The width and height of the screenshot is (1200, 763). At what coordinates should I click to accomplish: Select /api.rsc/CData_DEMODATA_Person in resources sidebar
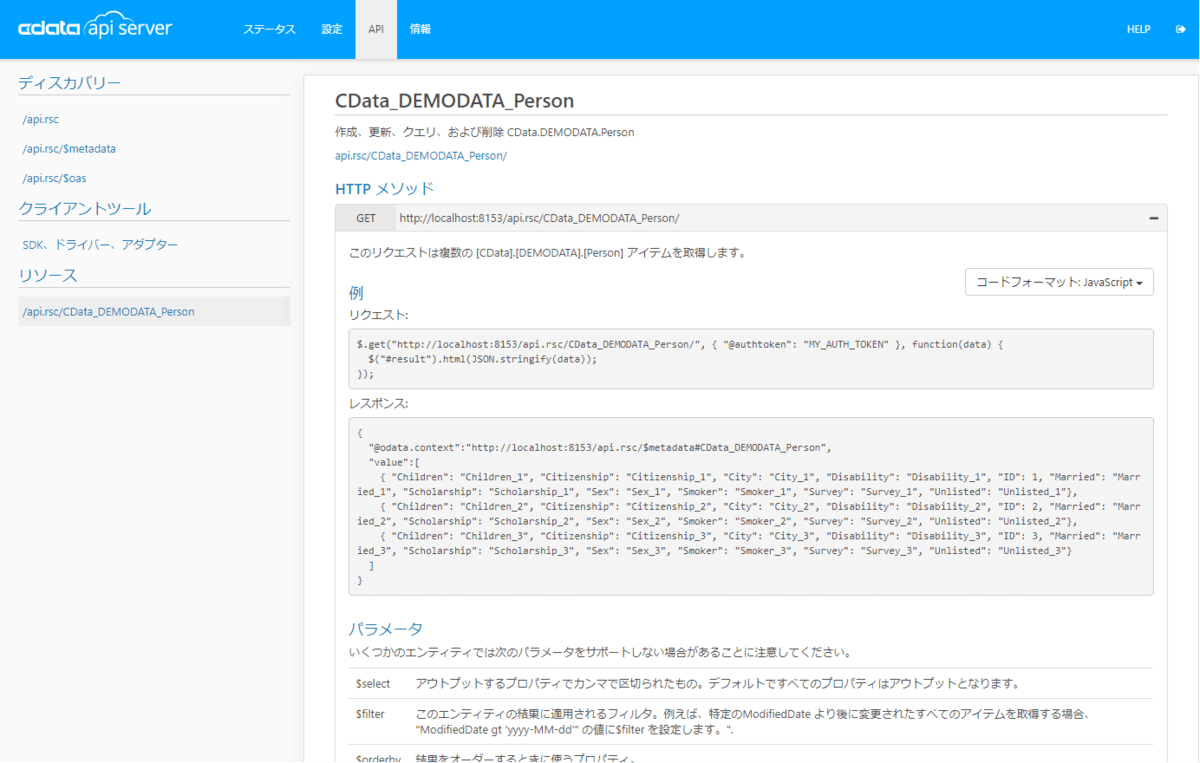154,311
